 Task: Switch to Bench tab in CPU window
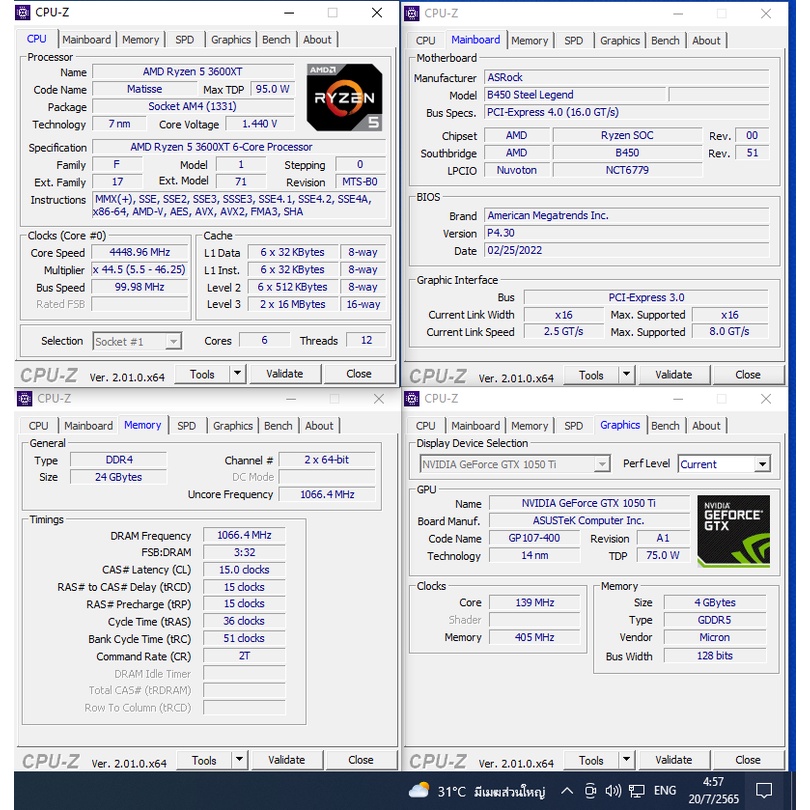(276, 40)
